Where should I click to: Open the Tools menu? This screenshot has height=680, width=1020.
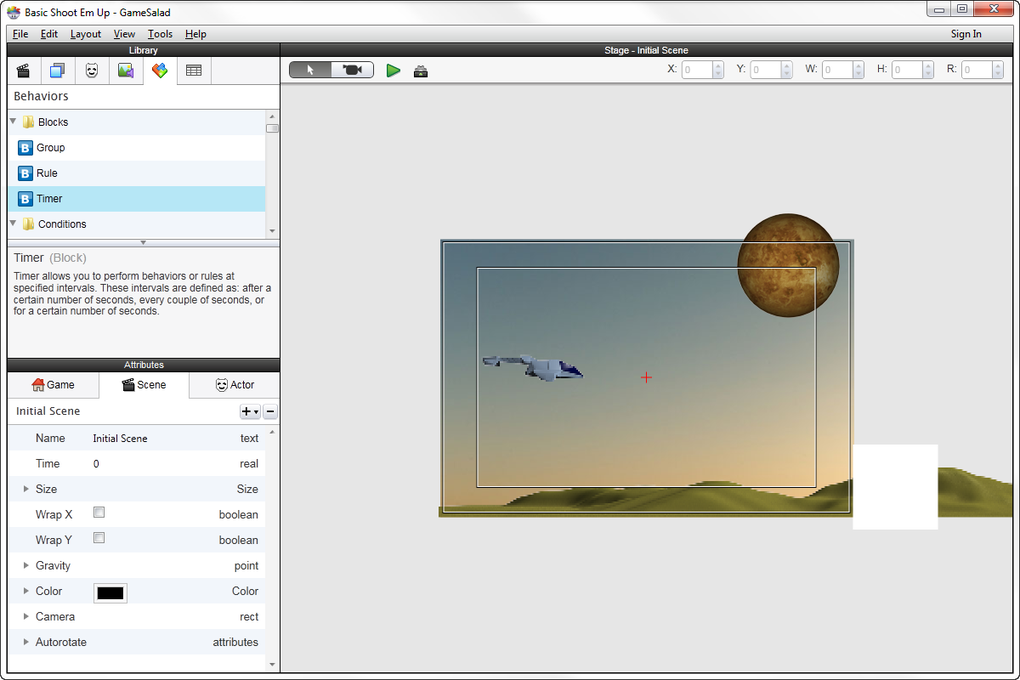[160, 34]
